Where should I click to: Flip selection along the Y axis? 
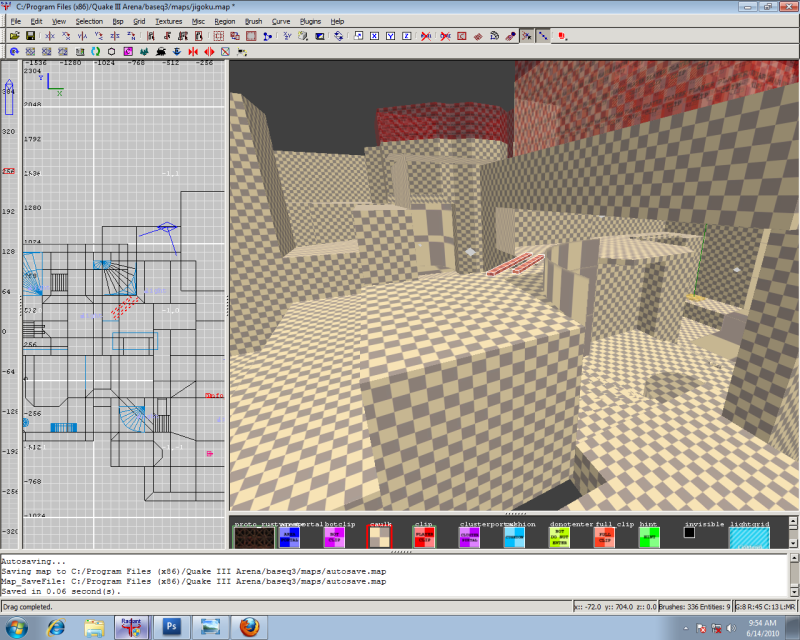tap(82, 36)
